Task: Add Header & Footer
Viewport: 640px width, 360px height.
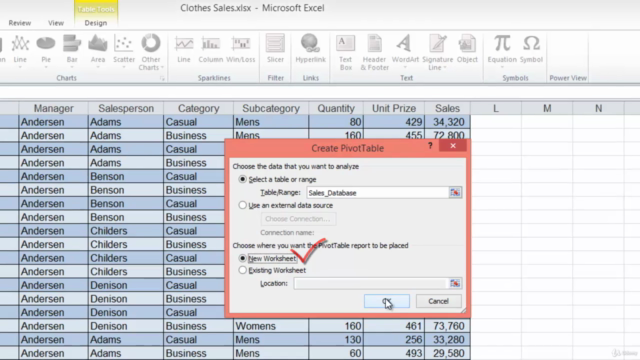Action: pyautogui.click(x=374, y=52)
